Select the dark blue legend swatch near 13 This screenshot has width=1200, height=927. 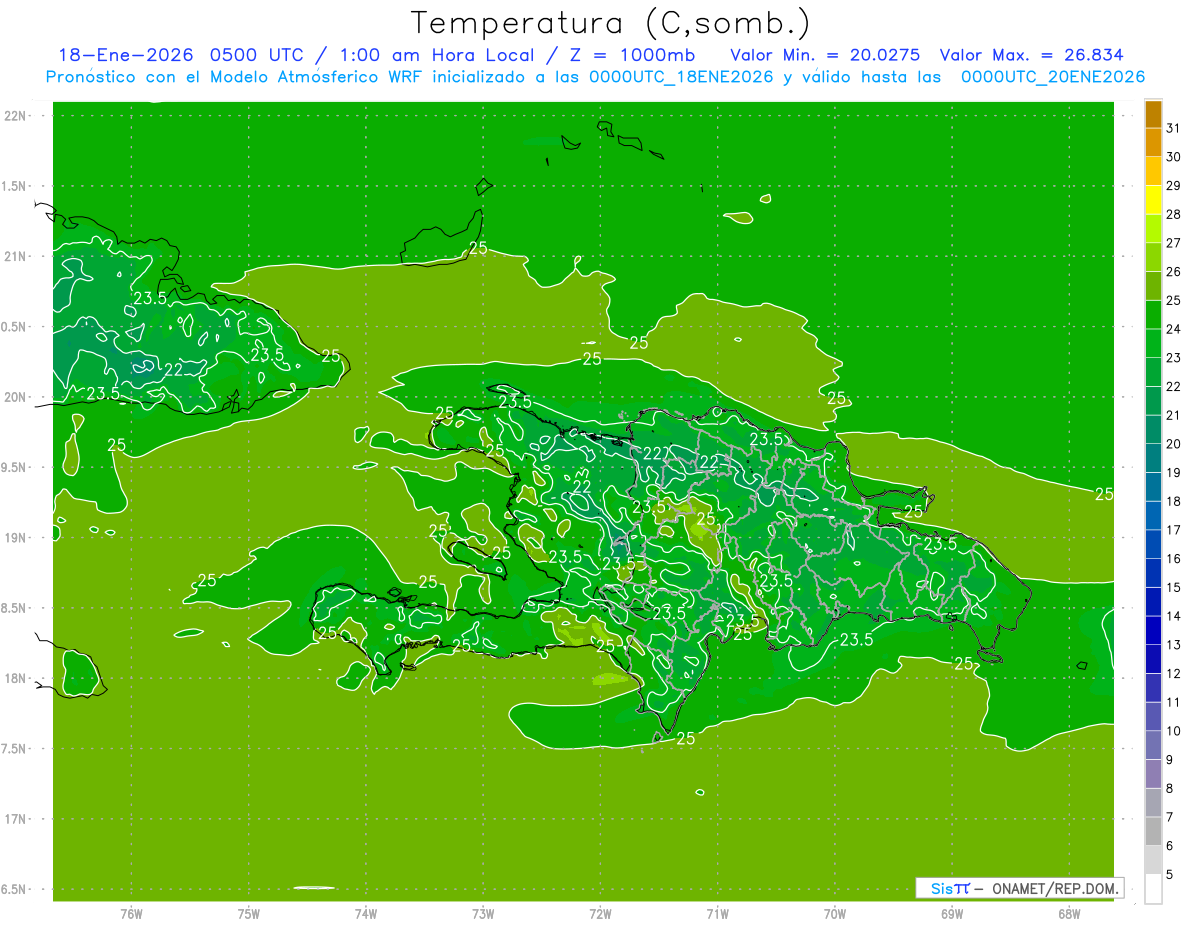pos(1153,631)
